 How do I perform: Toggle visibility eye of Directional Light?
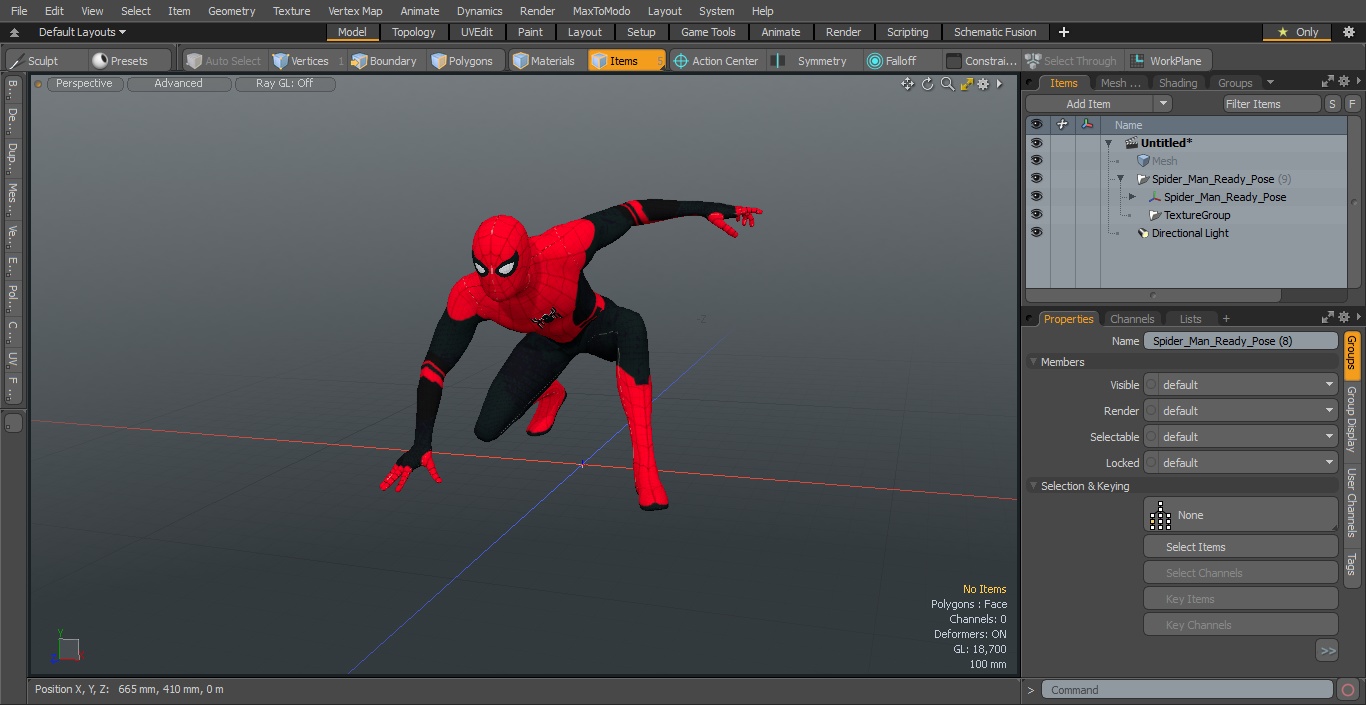click(x=1036, y=233)
